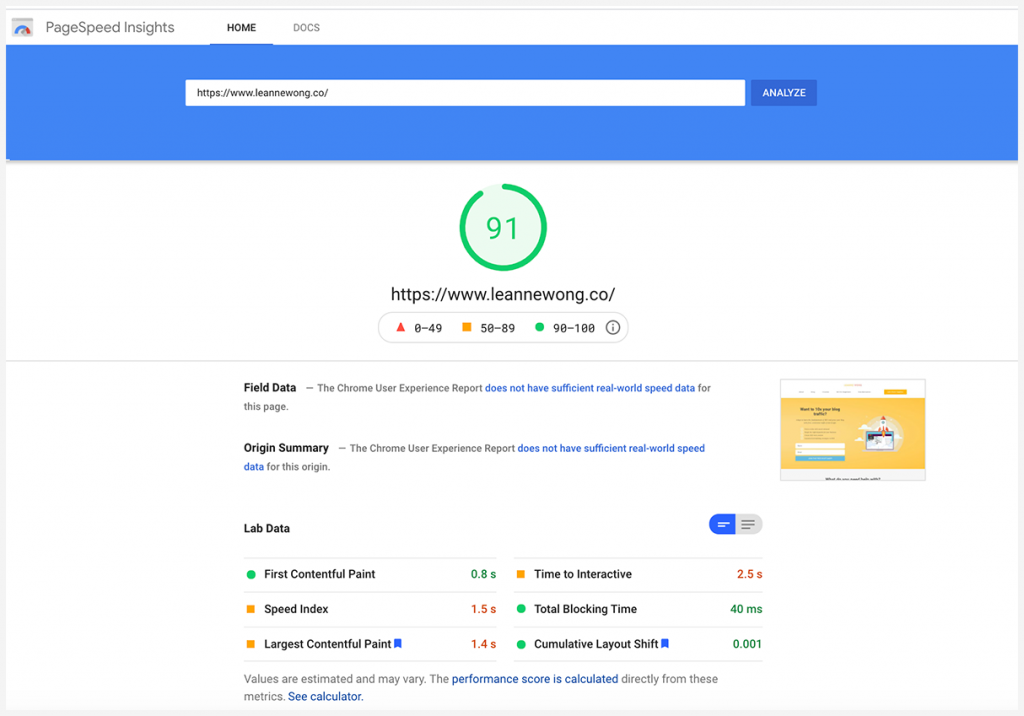Click the PageSpeed Insights logo icon

pyautogui.click(x=22, y=27)
